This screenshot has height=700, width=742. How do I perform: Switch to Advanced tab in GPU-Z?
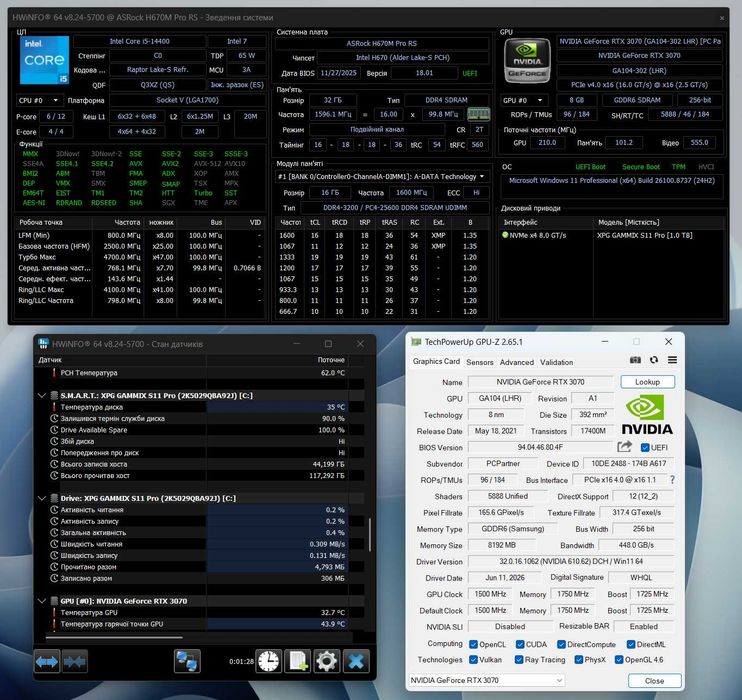517,362
